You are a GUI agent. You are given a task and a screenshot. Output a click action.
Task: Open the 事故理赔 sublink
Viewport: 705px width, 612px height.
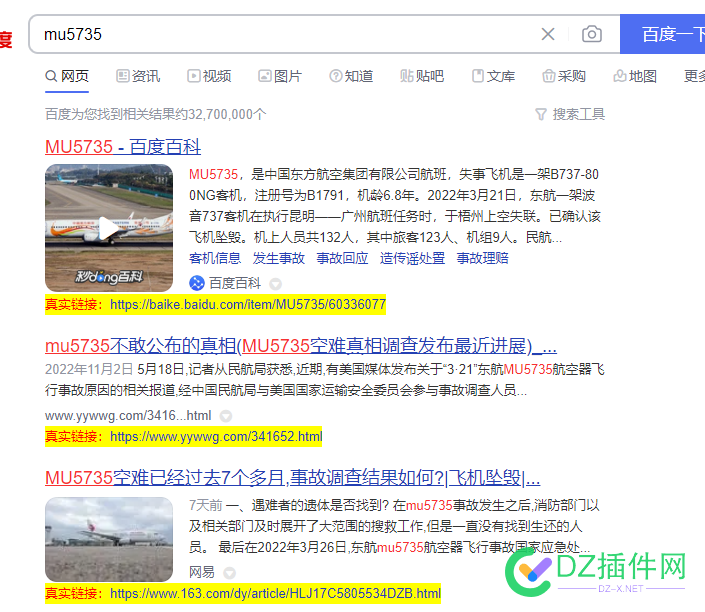482,258
